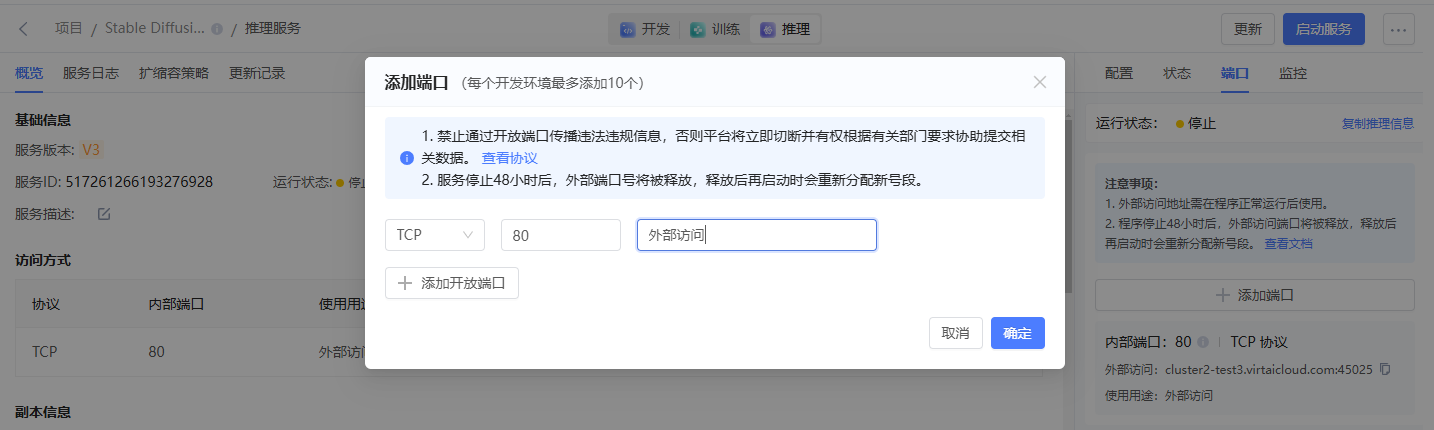Switch to the 训练 mode tab
The width and height of the screenshot is (1434, 430).
point(715,29)
